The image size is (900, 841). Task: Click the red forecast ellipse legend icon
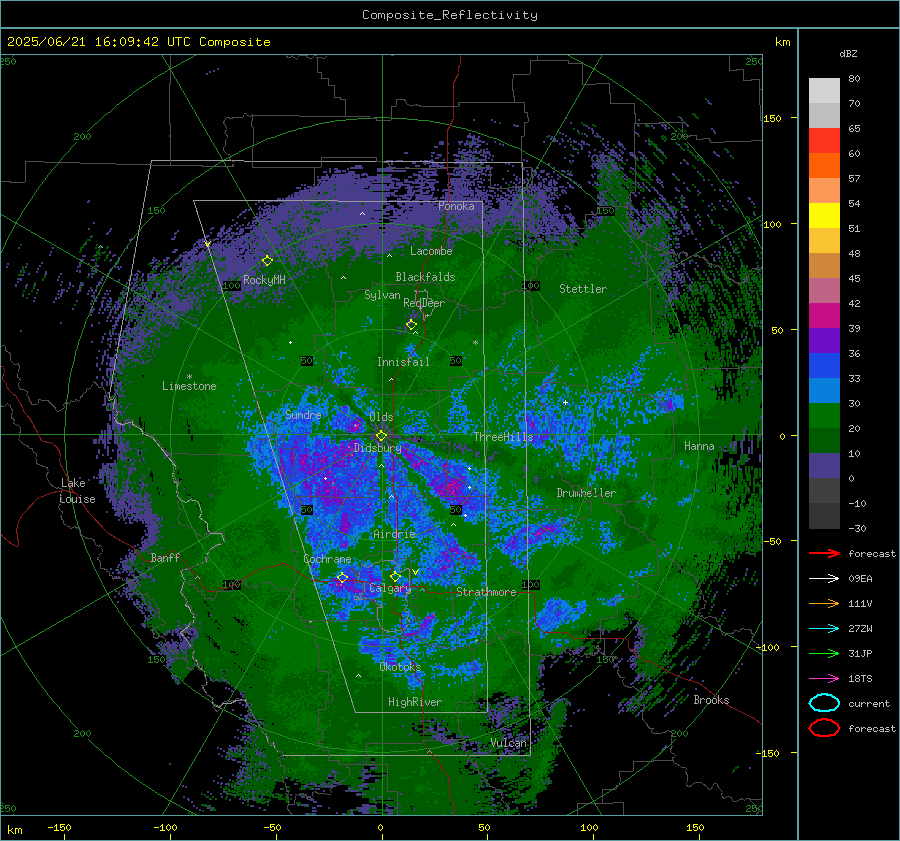(824, 728)
